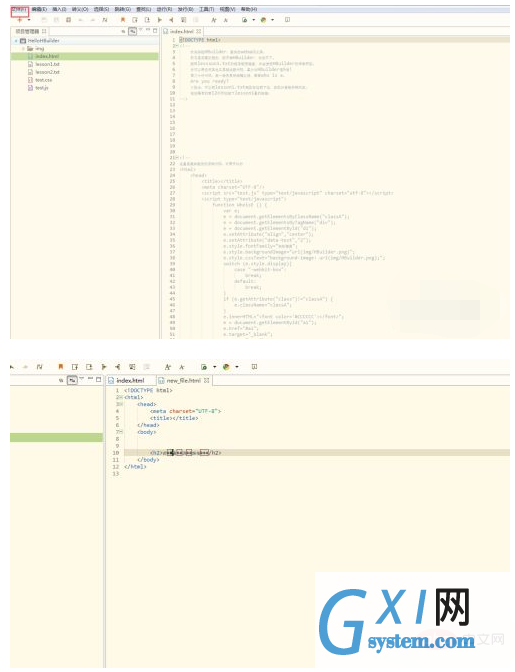Collapse the HelloHBuilder project node

(x=16, y=41)
